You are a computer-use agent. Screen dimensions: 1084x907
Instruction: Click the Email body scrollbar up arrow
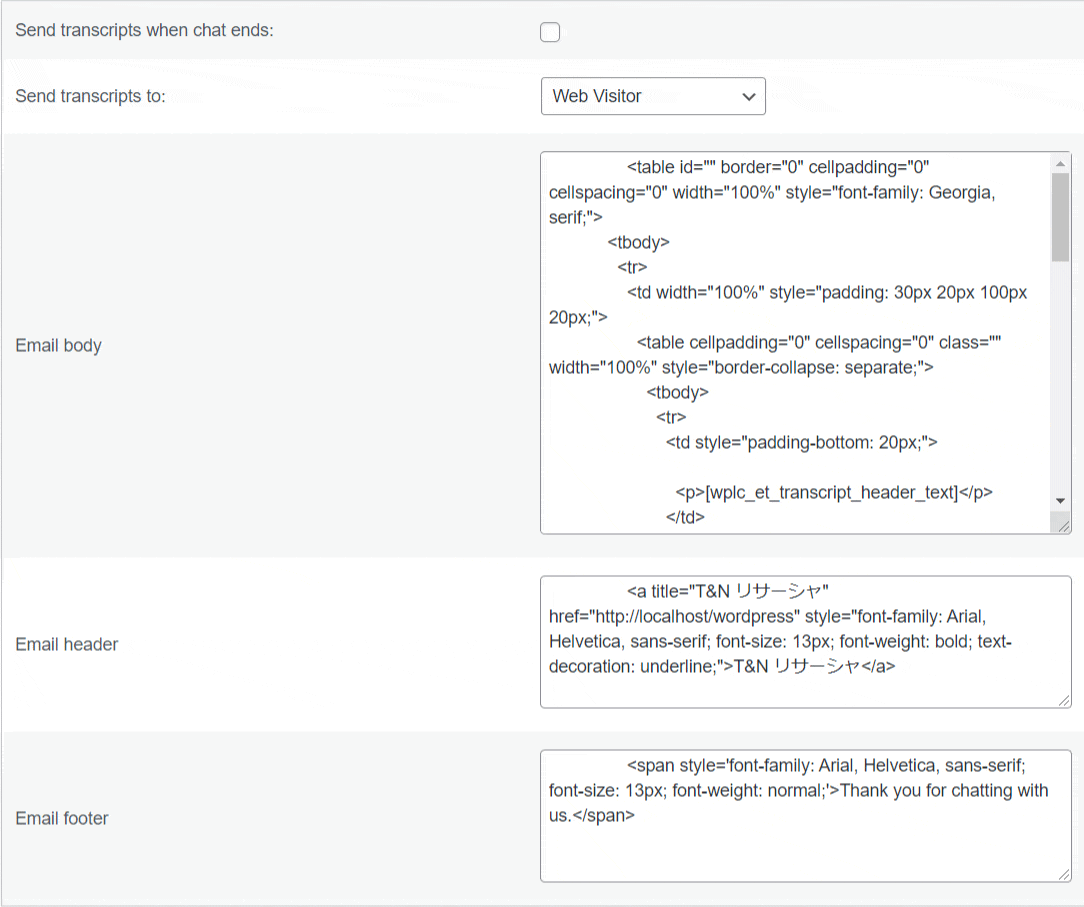[1060, 164]
